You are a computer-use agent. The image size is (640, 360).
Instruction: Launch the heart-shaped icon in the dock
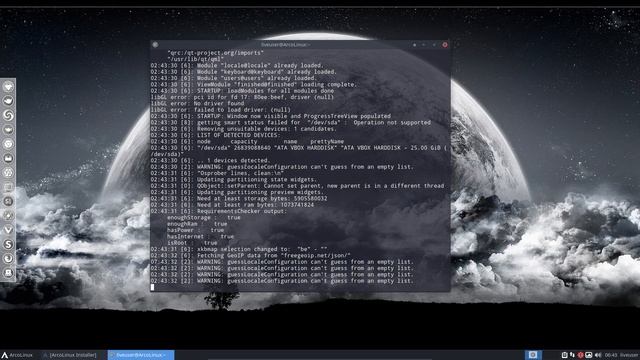click(x=8, y=87)
